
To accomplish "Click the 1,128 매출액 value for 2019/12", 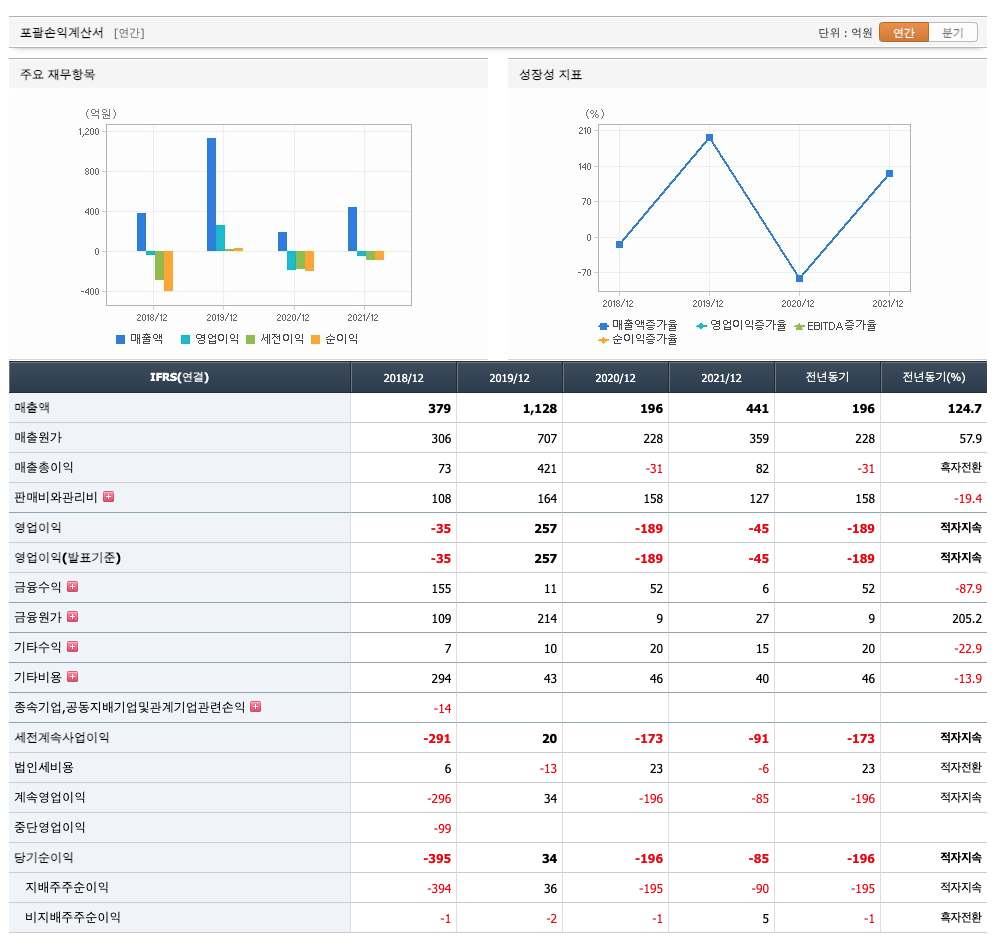I will click(x=539, y=409).
